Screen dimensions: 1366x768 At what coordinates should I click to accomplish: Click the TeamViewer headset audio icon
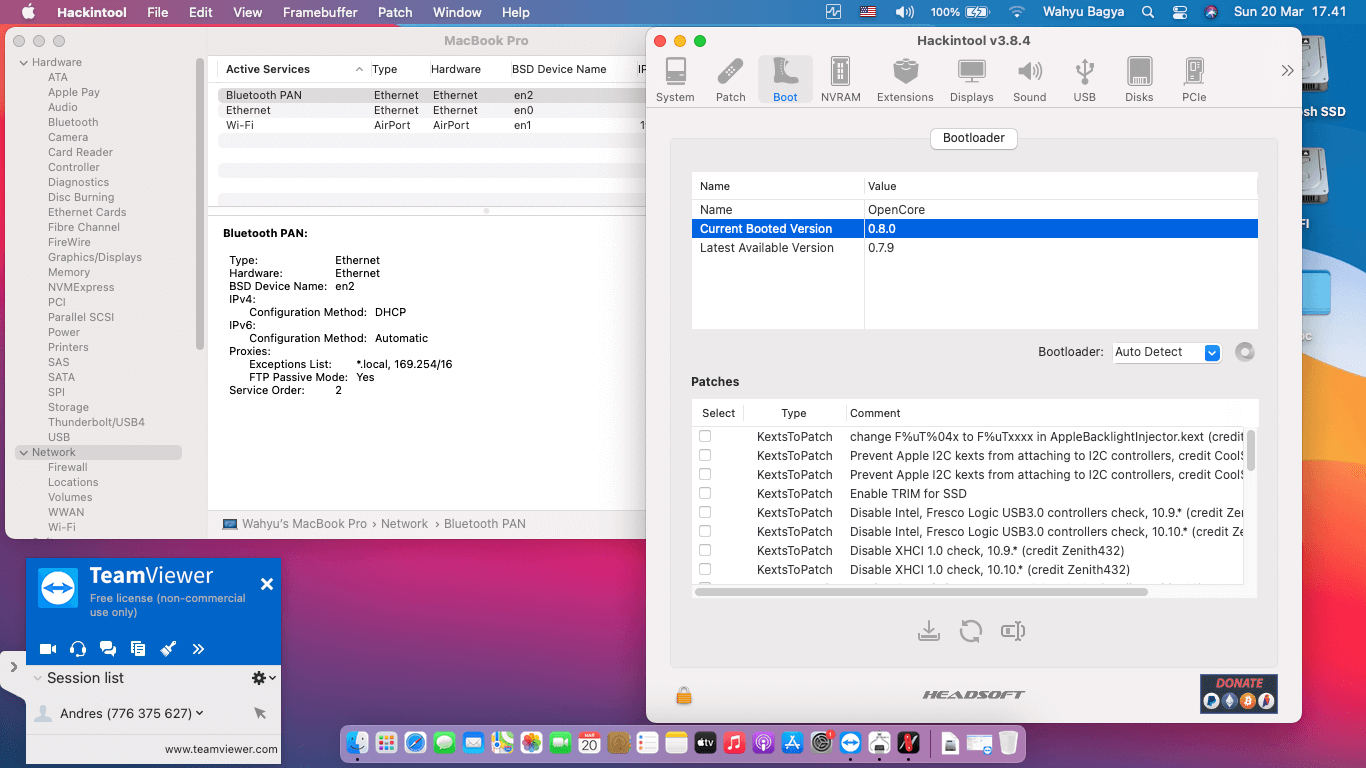click(x=78, y=649)
